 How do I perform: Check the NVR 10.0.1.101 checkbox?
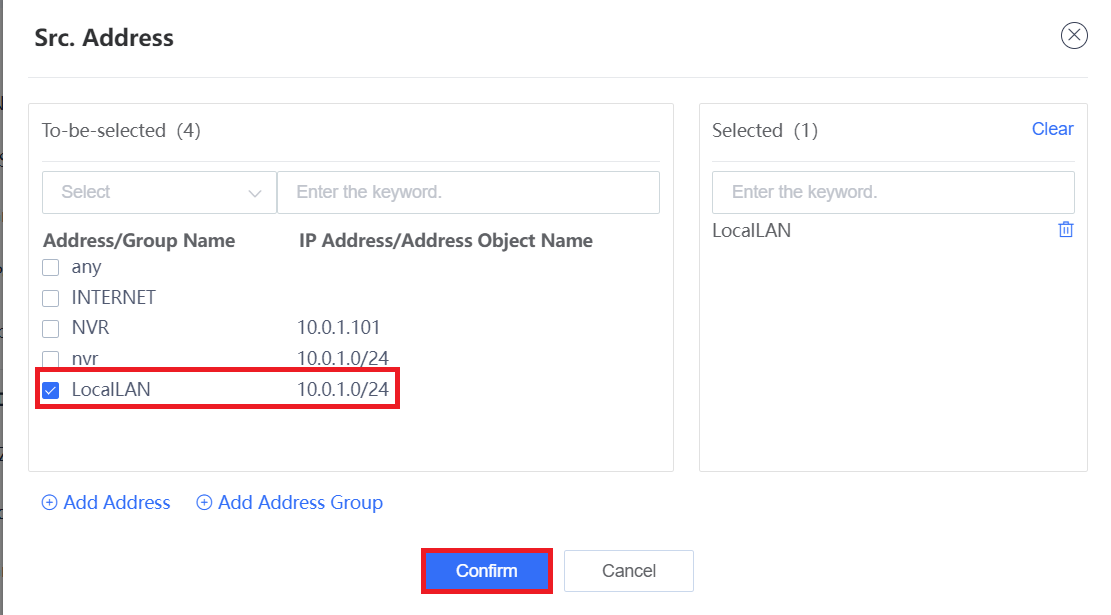[x=50, y=329]
